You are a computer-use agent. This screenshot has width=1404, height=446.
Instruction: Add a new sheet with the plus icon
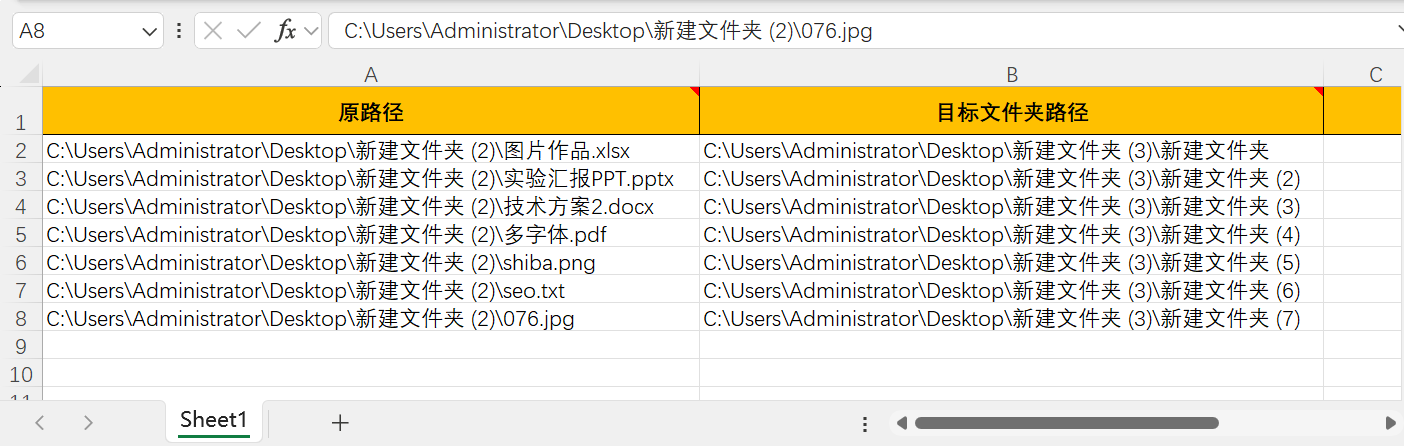click(x=340, y=423)
